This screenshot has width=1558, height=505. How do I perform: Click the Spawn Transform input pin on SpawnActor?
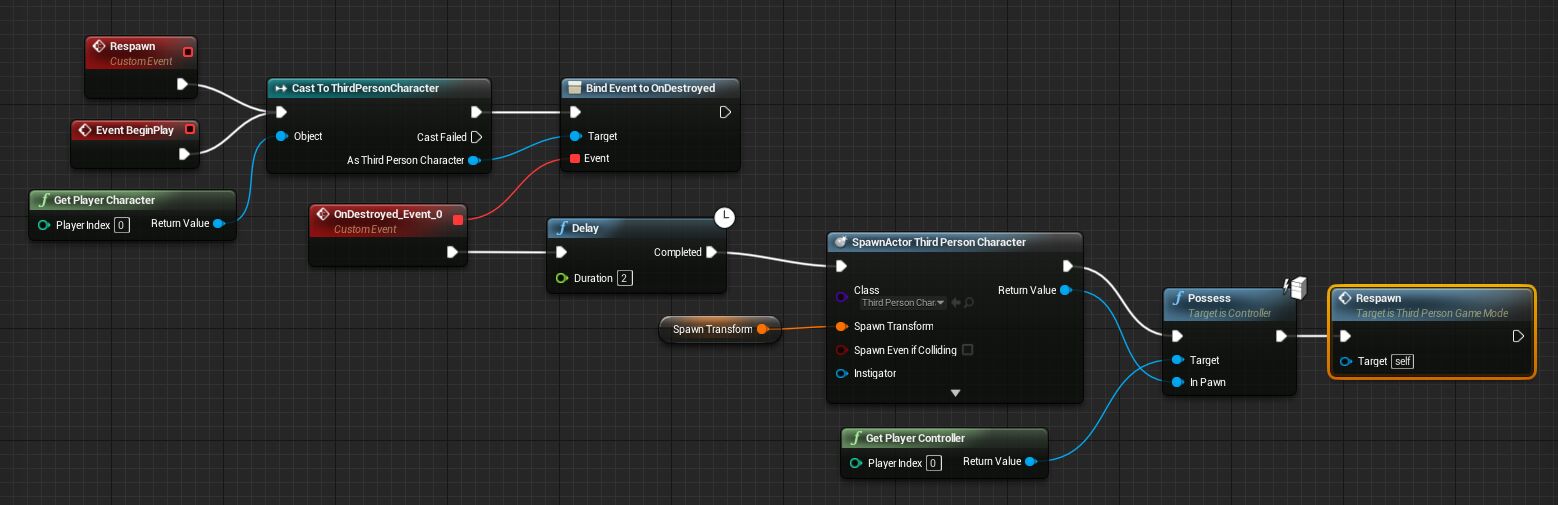pos(841,326)
